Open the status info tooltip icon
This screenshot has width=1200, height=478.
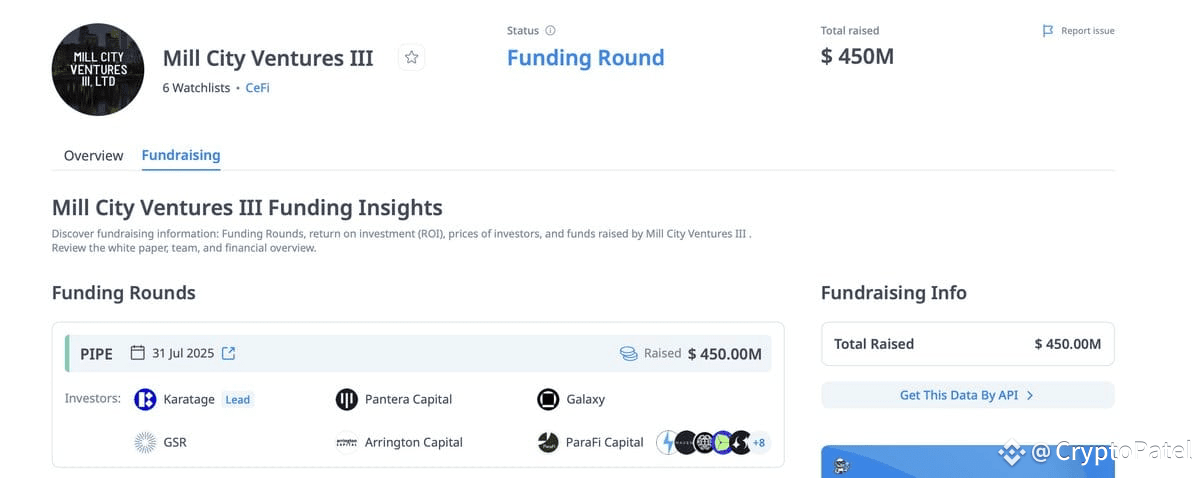pos(550,31)
